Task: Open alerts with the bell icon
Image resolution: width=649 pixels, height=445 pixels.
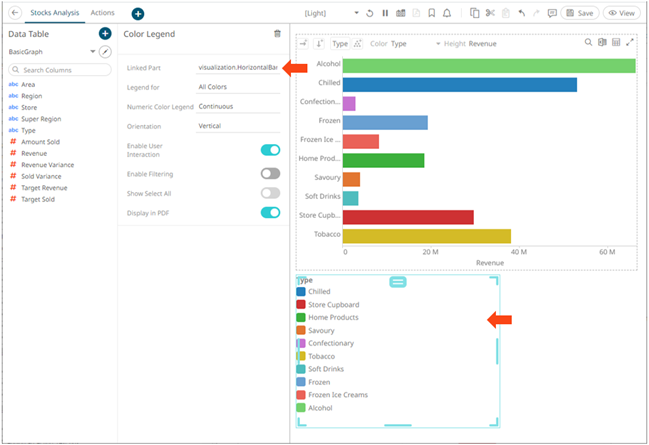Action: pos(446,13)
